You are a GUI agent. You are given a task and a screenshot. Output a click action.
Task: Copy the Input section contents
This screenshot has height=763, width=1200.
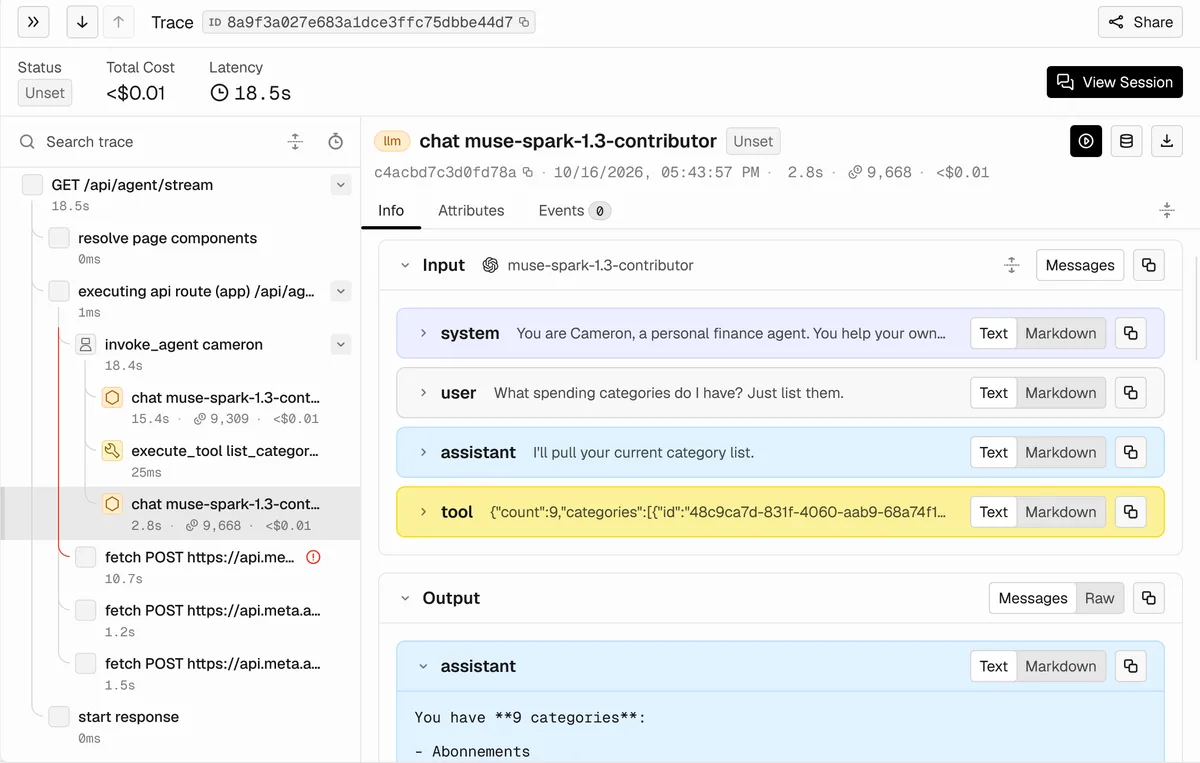1149,265
